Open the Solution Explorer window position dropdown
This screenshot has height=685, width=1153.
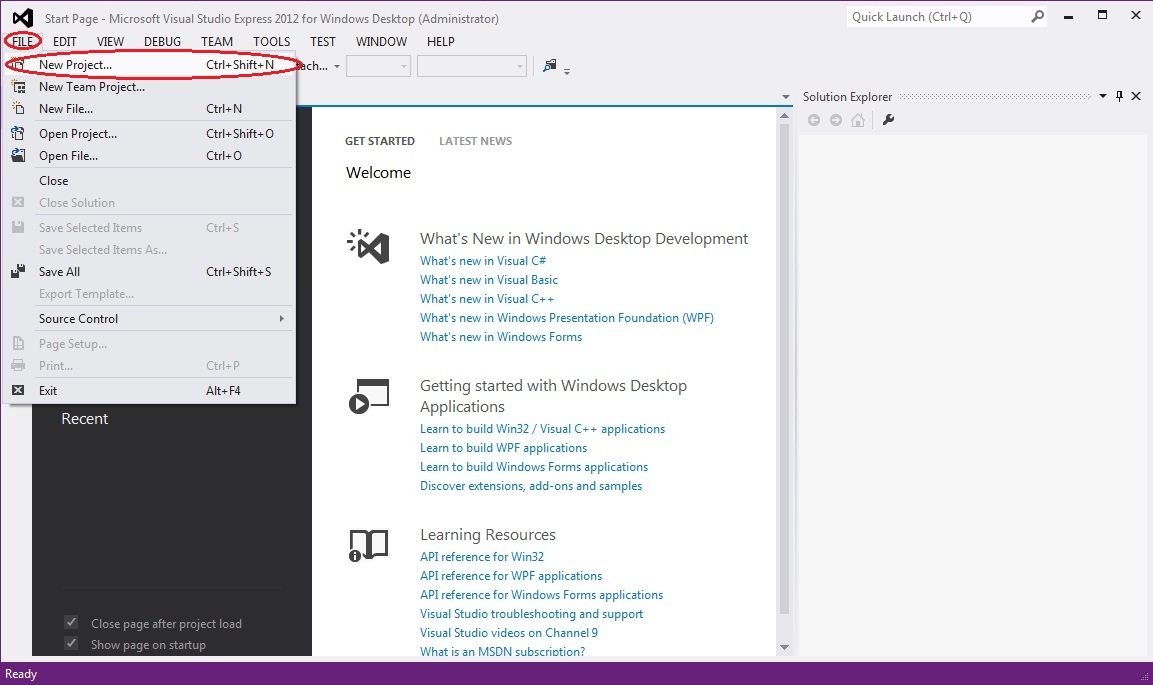pyautogui.click(x=1103, y=97)
